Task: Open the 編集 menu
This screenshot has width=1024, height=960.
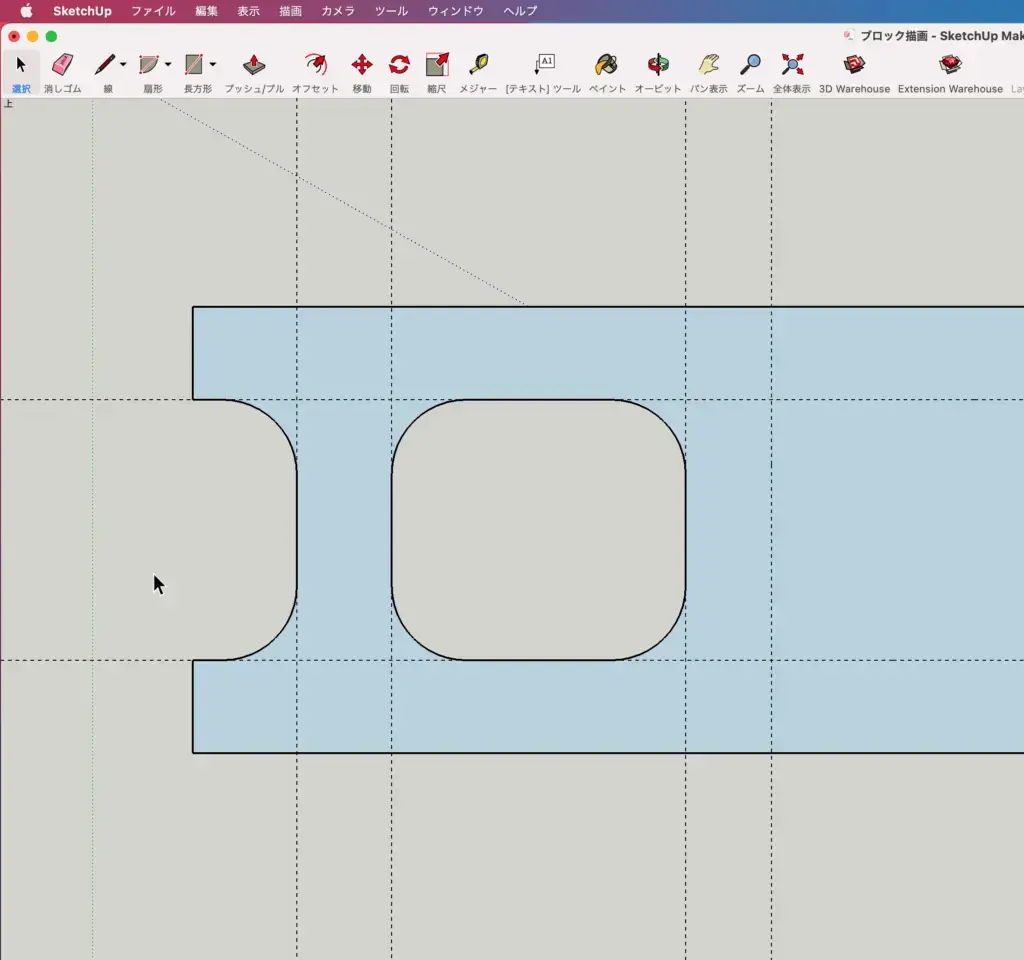Action: click(206, 11)
